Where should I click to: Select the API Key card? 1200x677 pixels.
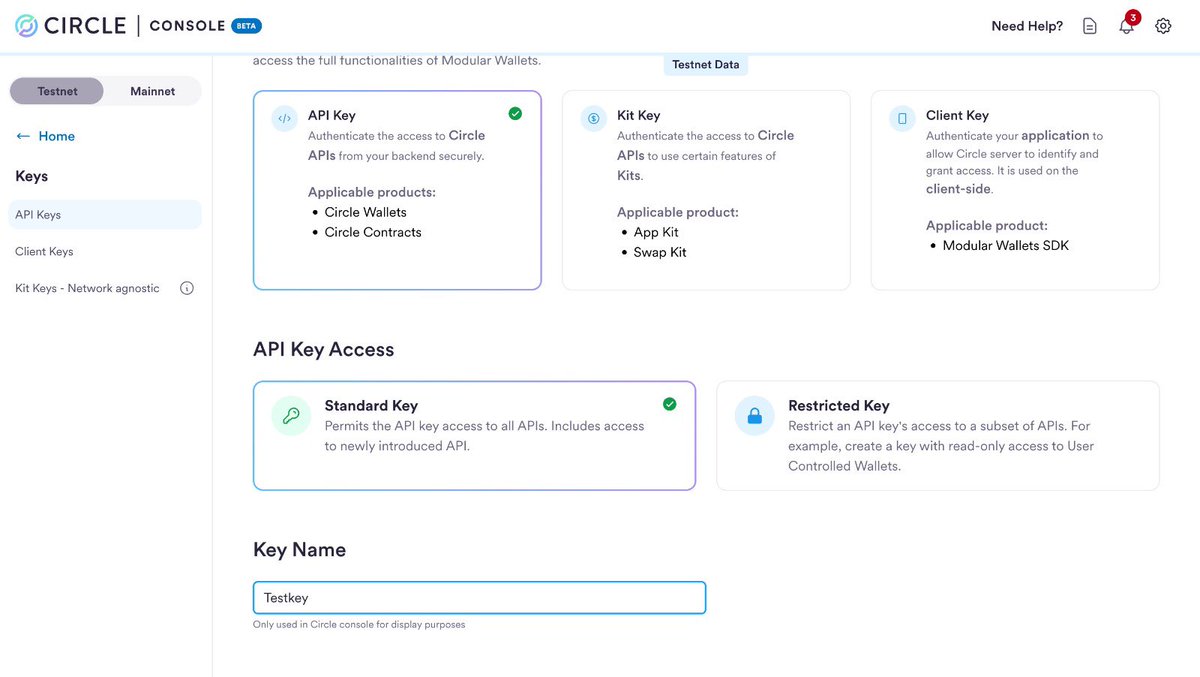tap(397, 190)
